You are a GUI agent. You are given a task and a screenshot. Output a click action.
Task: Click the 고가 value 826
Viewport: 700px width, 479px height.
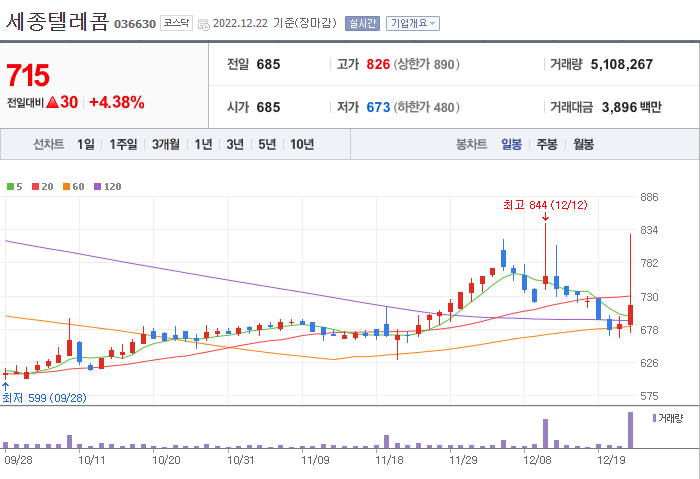click(378, 64)
